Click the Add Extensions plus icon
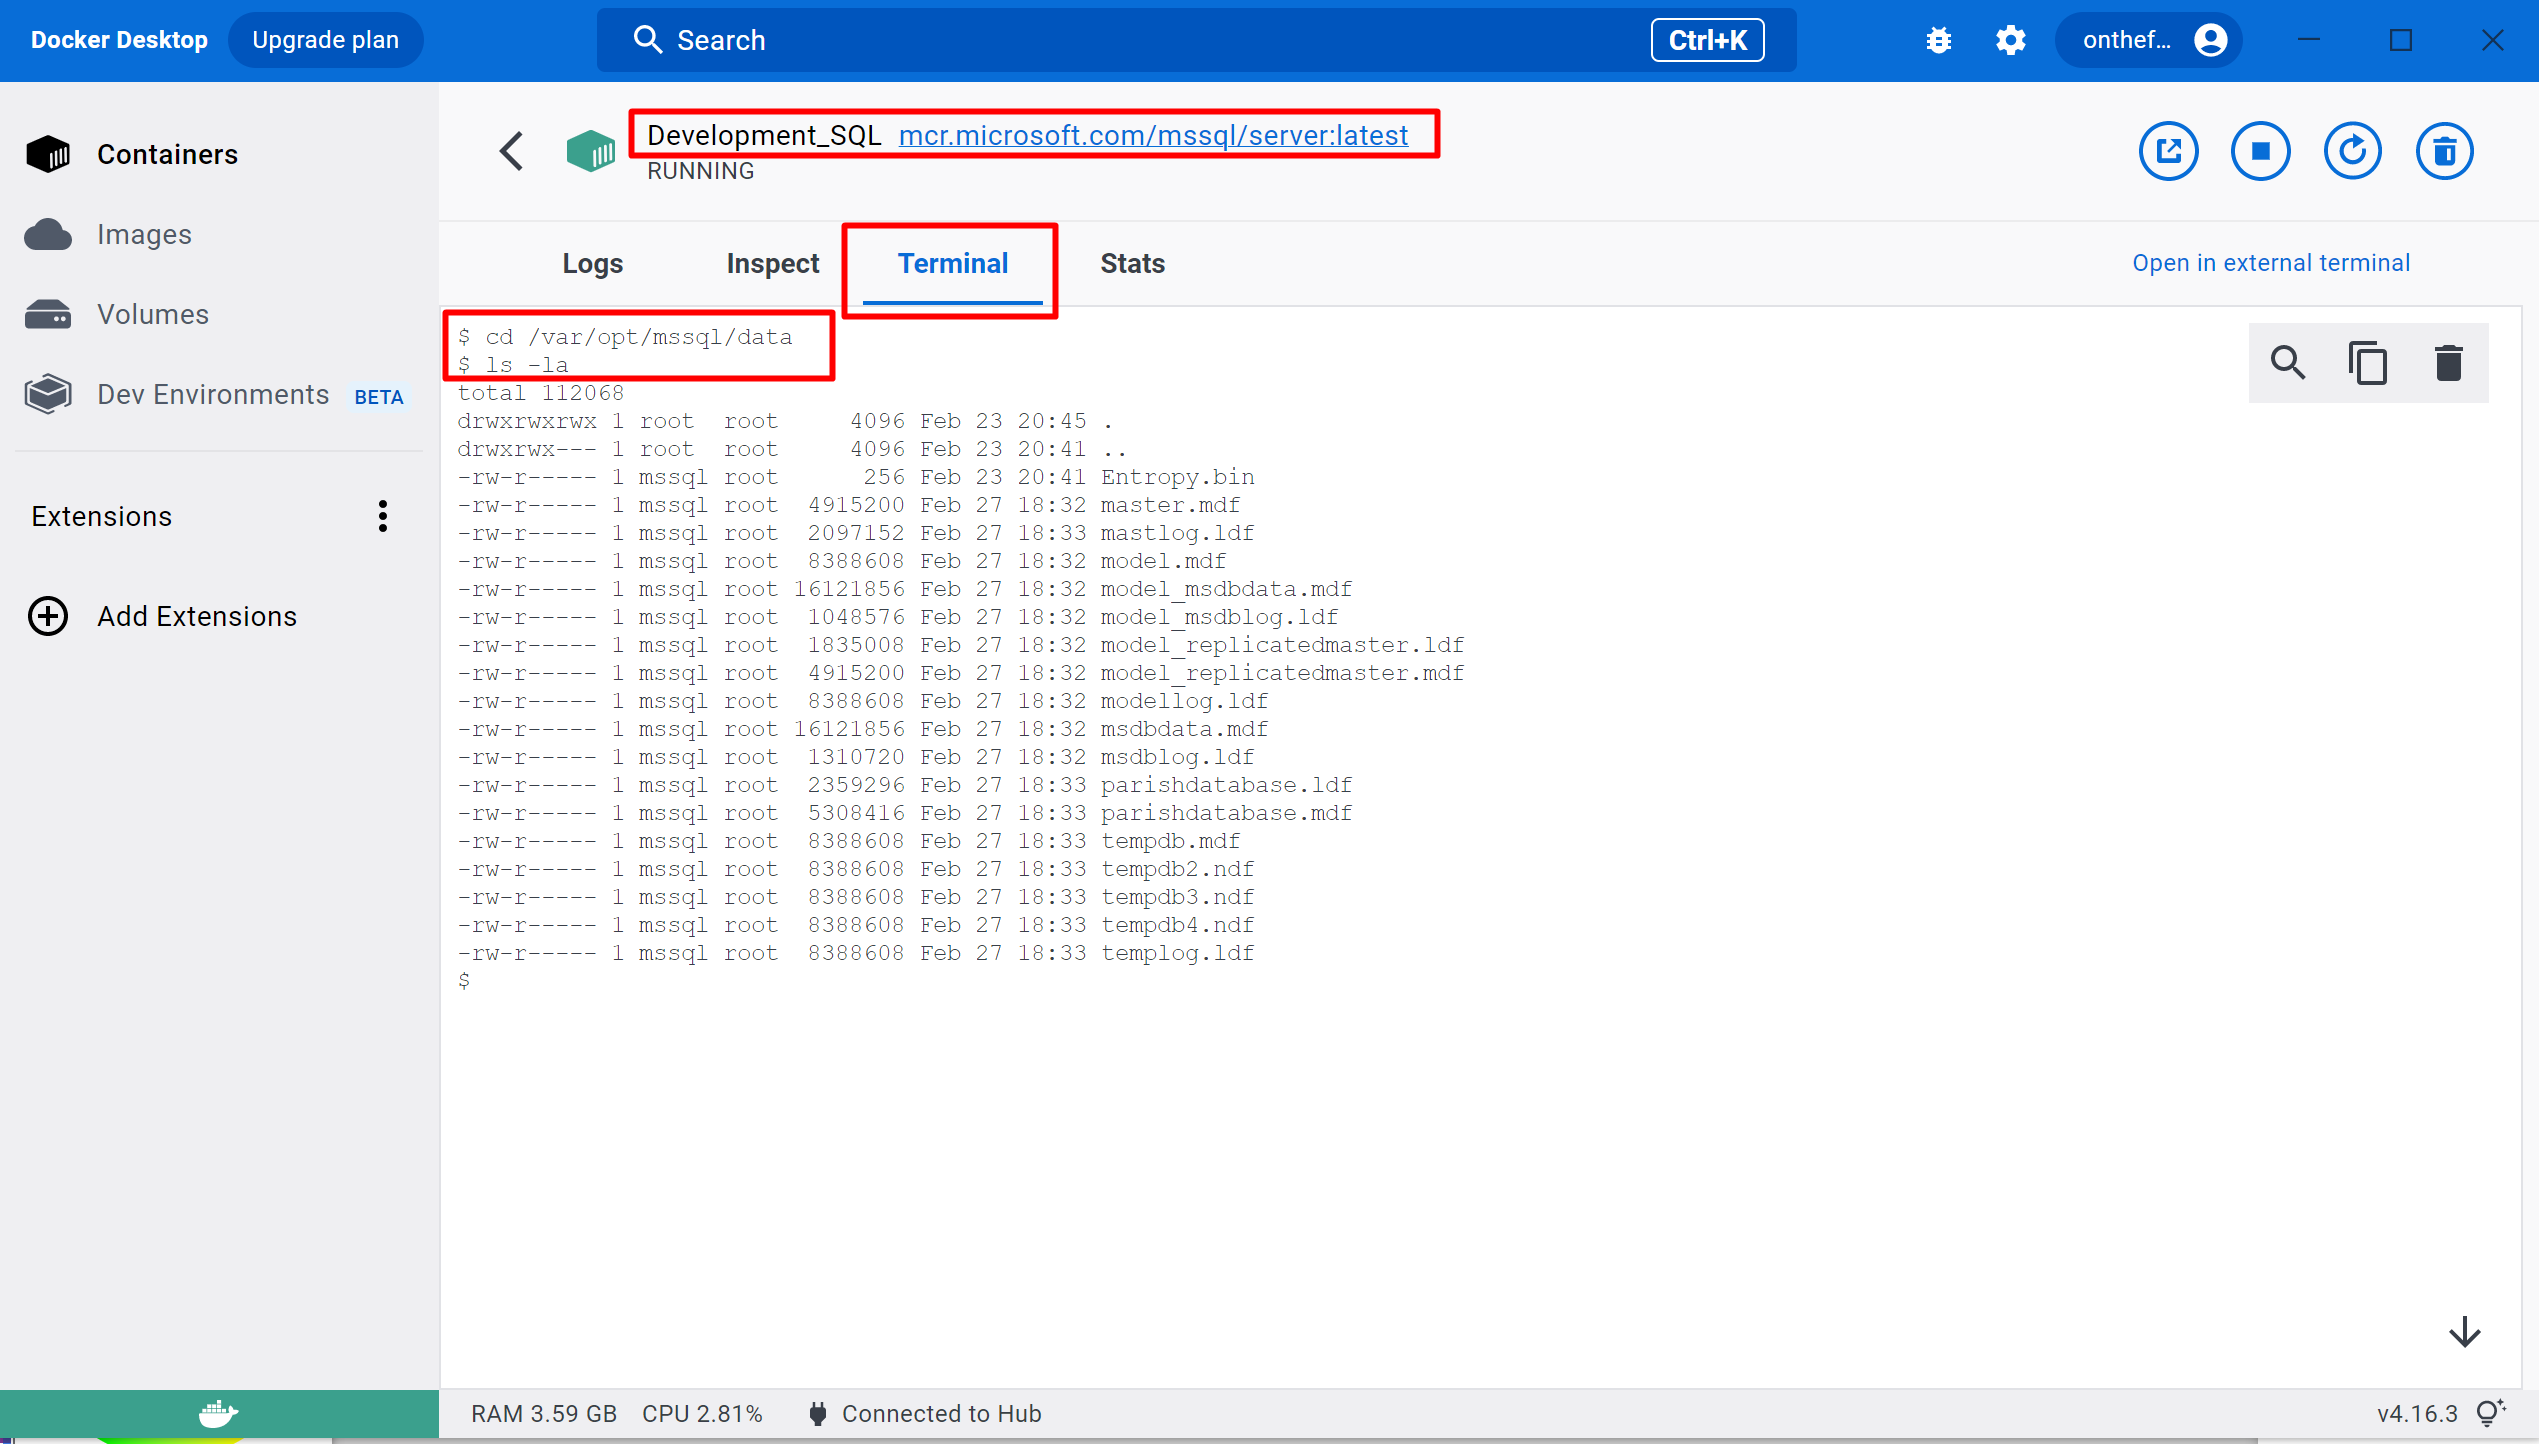This screenshot has width=2539, height=1444. [48, 616]
